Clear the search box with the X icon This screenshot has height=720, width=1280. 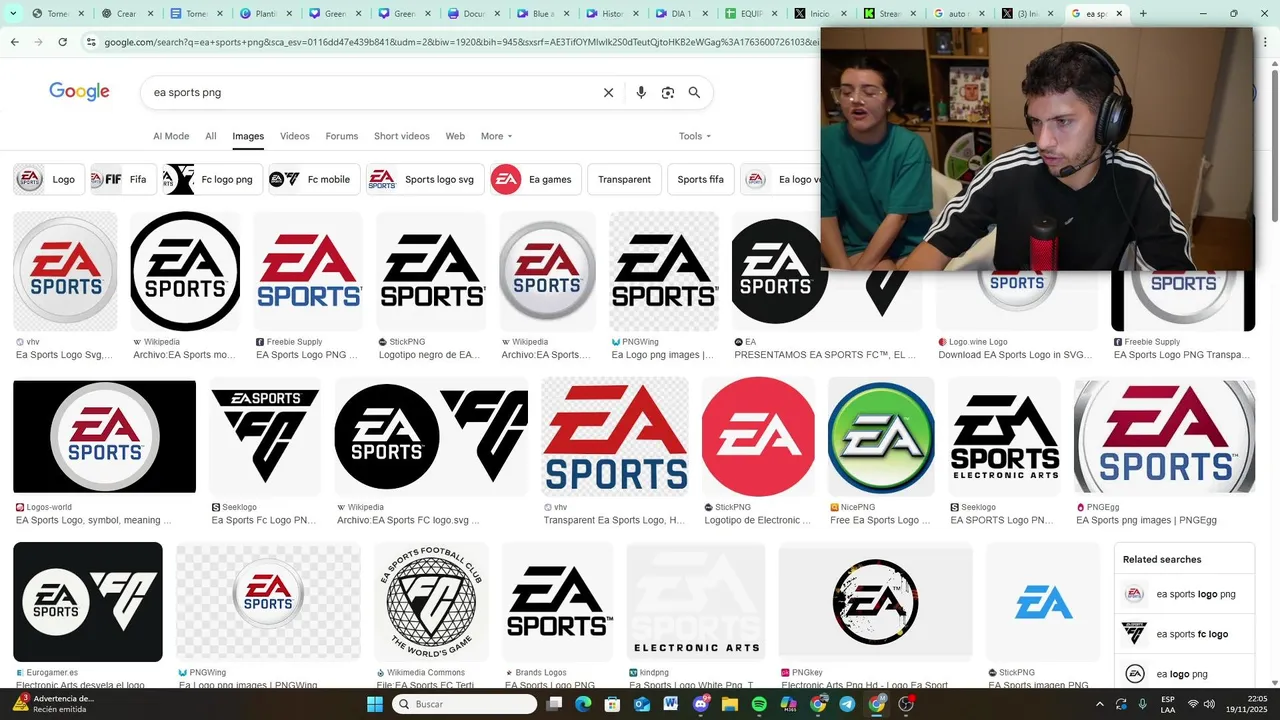click(x=608, y=92)
